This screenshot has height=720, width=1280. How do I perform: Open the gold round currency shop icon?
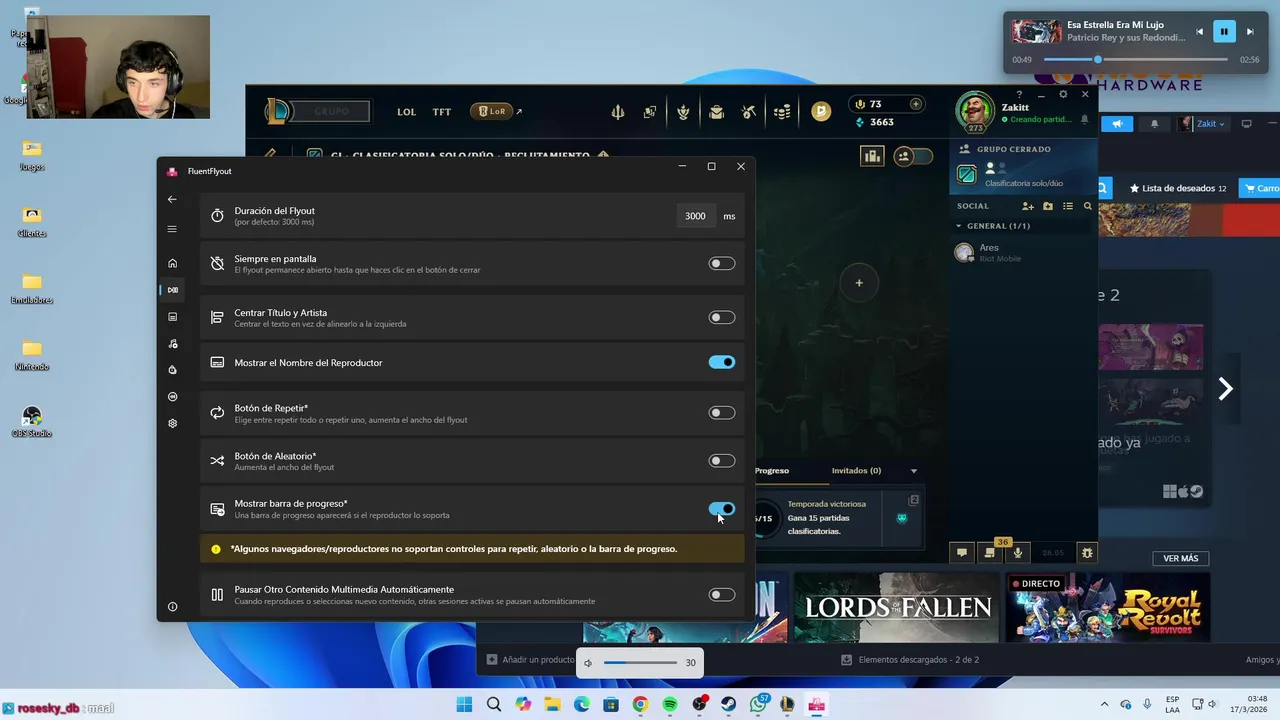(821, 112)
